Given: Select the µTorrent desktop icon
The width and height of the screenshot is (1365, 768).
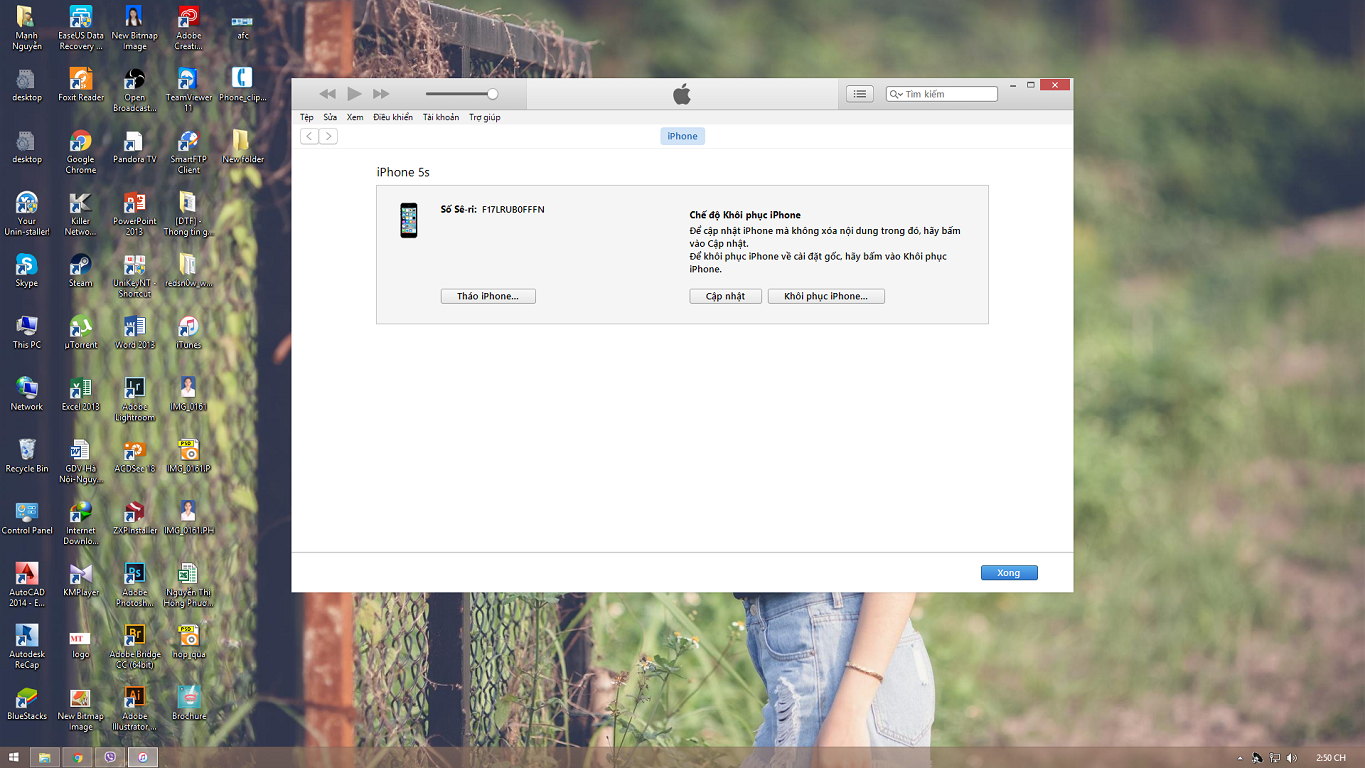Looking at the screenshot, I should pyautogui.click(x=81, y=332).
